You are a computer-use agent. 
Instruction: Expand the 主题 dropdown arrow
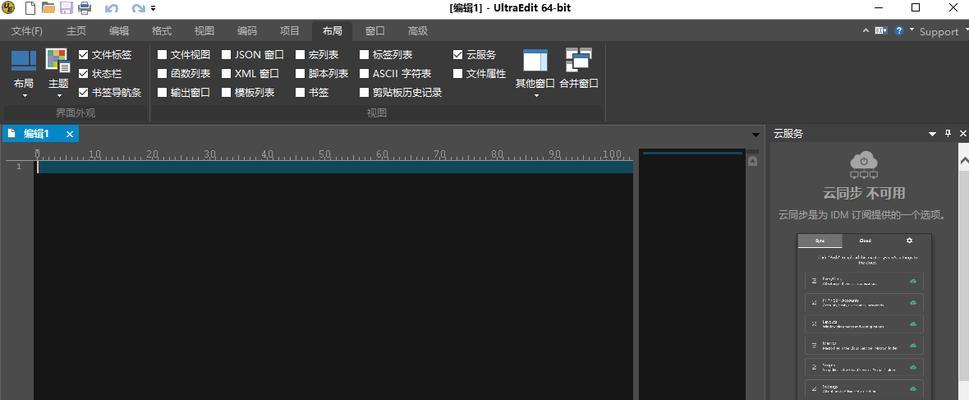pos(59,95)
